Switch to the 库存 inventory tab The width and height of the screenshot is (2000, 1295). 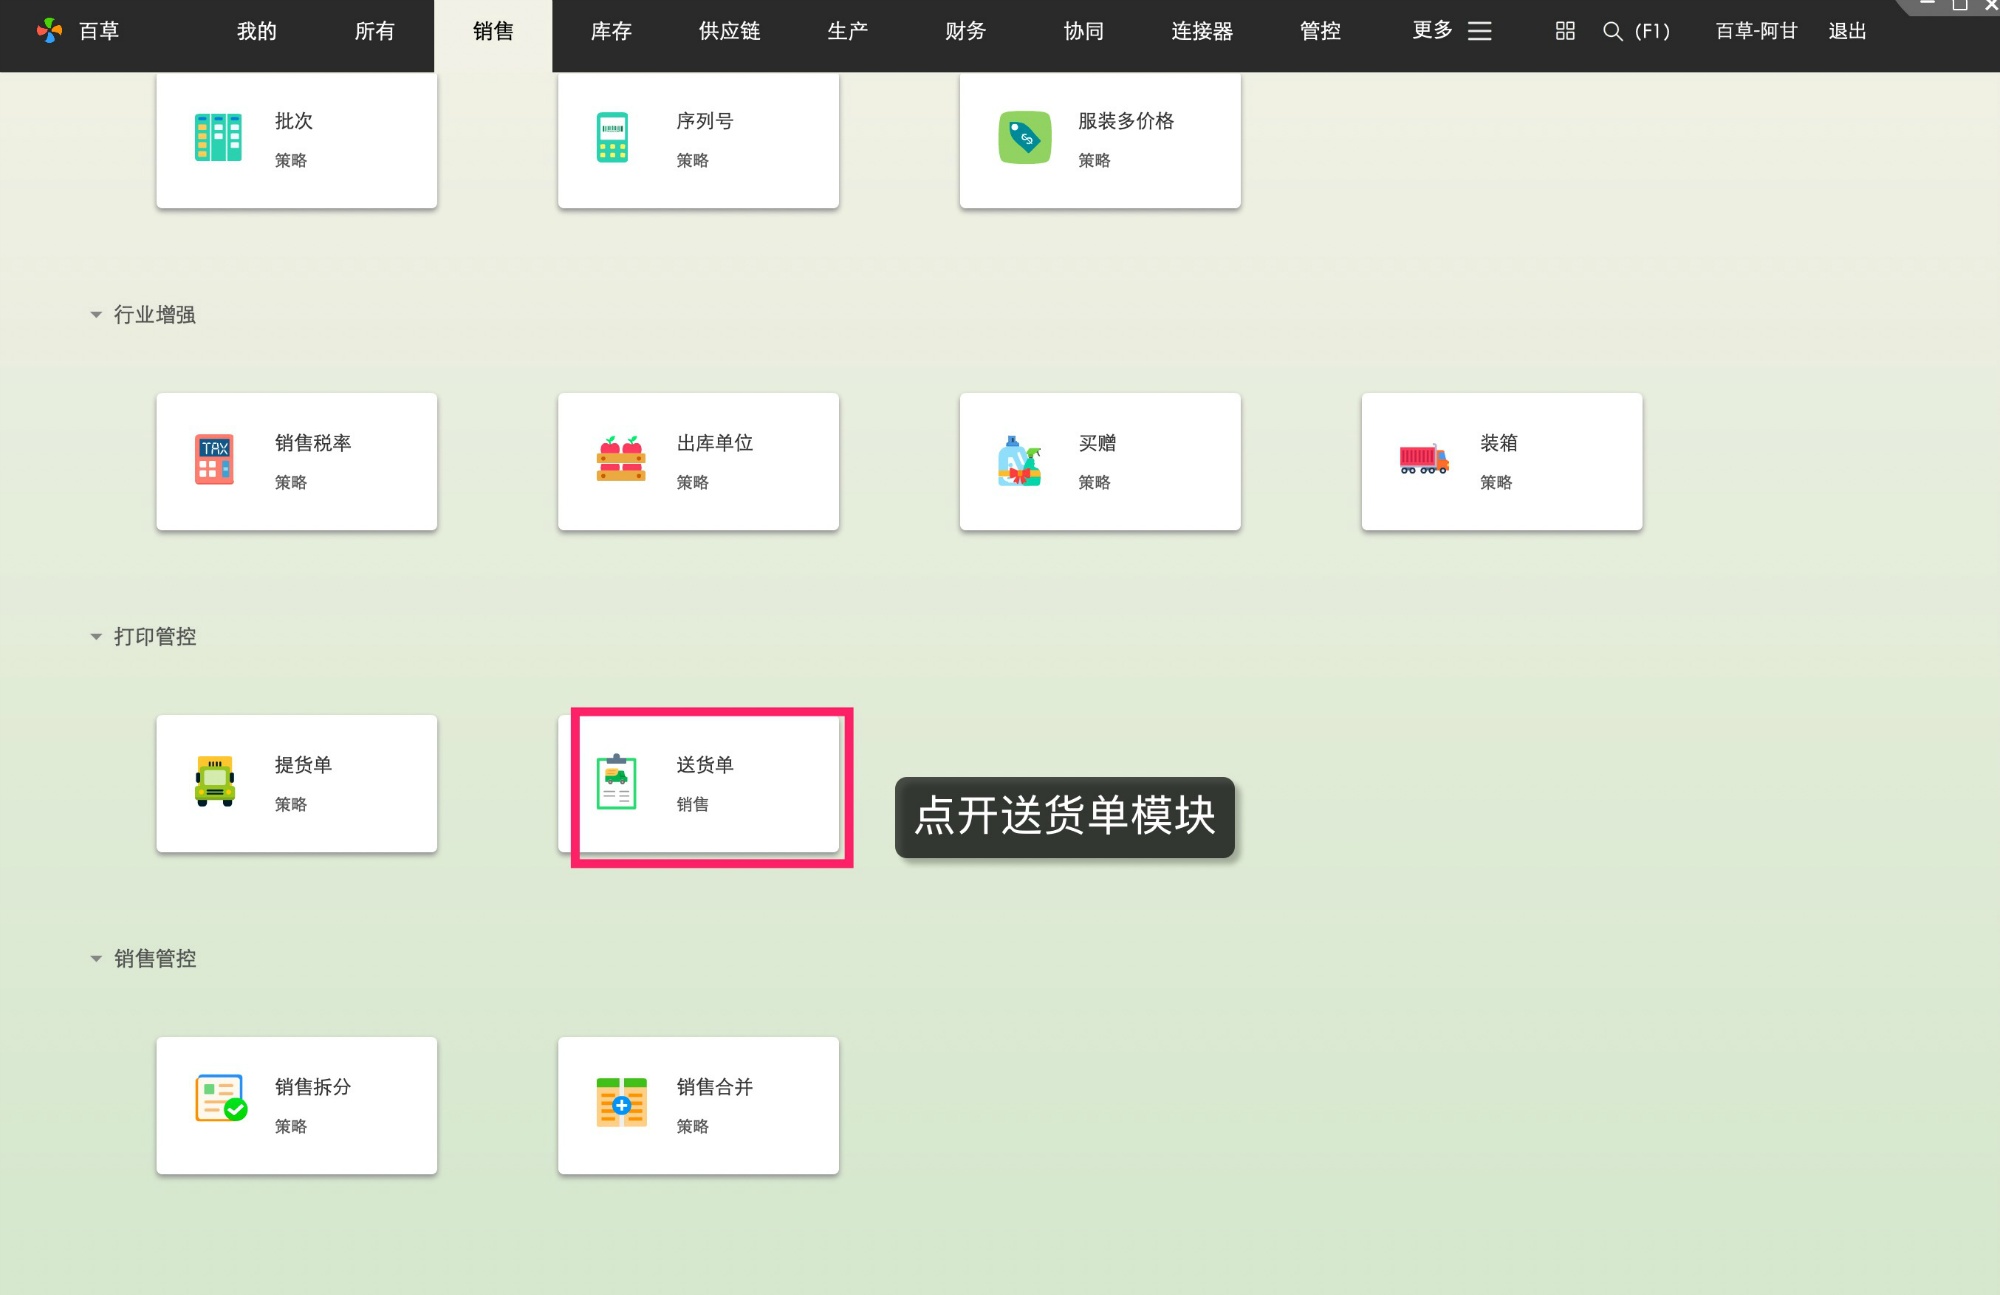(610, 31)
